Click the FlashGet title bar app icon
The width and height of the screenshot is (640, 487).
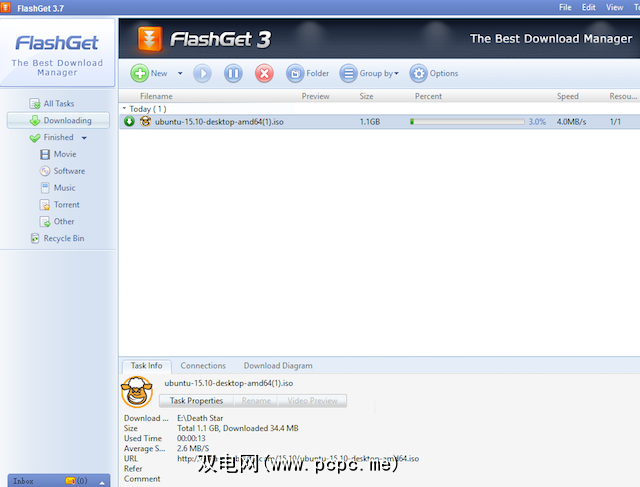pyautogui.click(x=6, y=7)
